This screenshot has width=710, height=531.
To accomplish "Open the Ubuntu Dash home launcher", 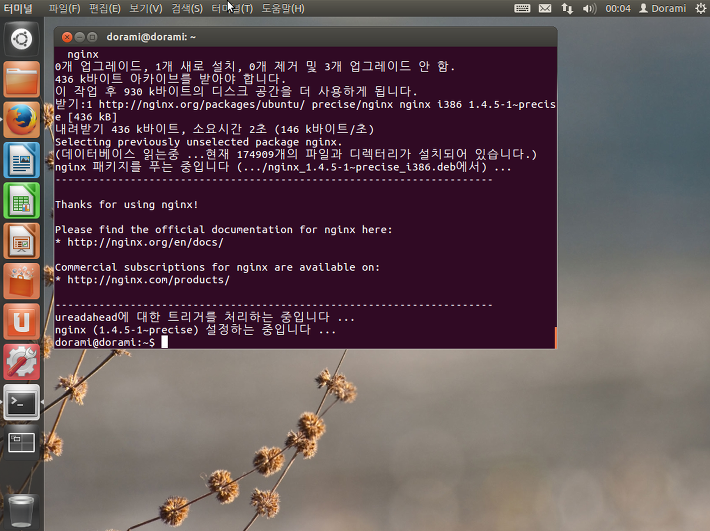I will [x=21, y=39].
